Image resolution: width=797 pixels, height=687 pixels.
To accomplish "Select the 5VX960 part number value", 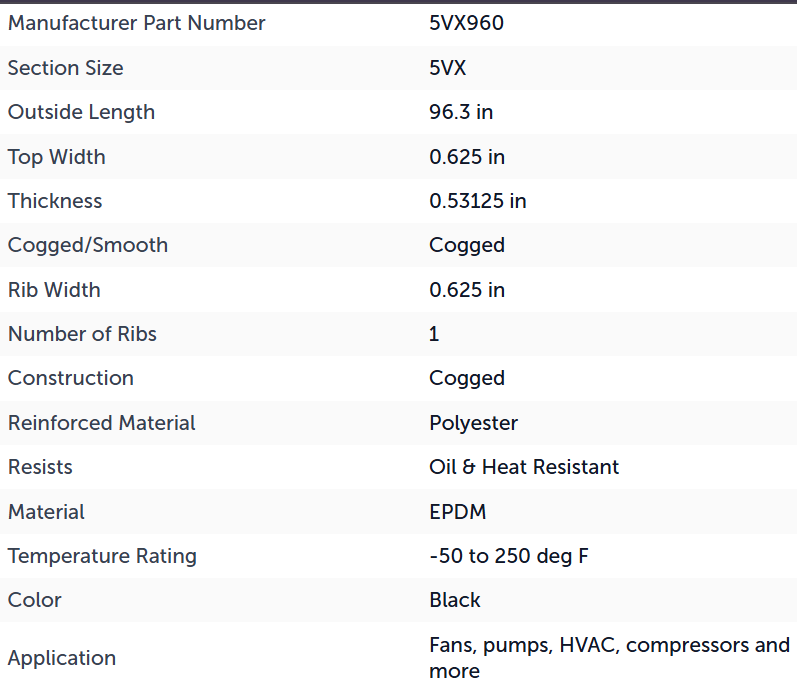I will [466, 23].
